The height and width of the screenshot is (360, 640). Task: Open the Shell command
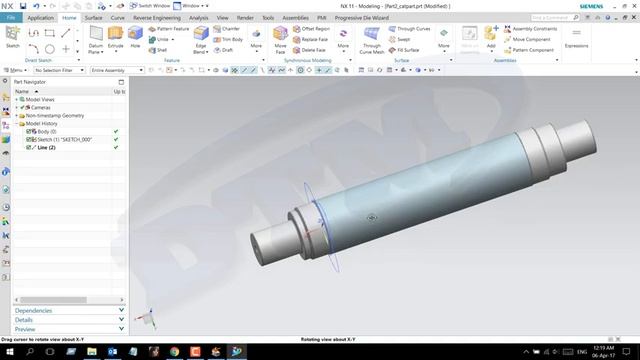click(158, 50)
